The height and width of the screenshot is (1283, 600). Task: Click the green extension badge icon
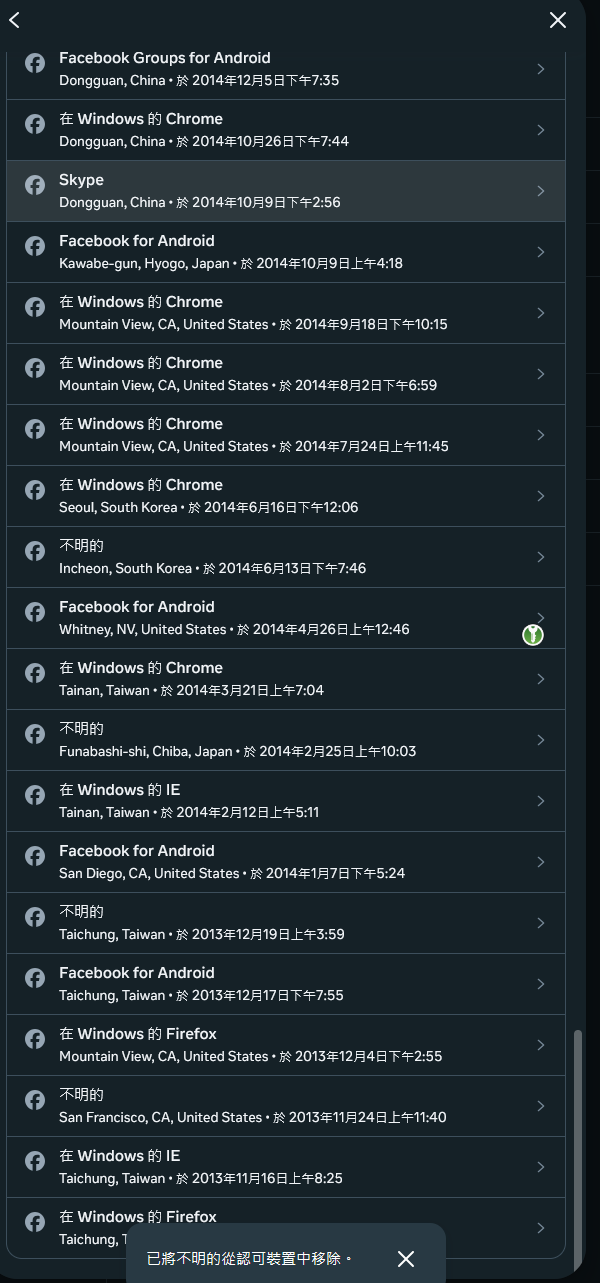(533, 634)
